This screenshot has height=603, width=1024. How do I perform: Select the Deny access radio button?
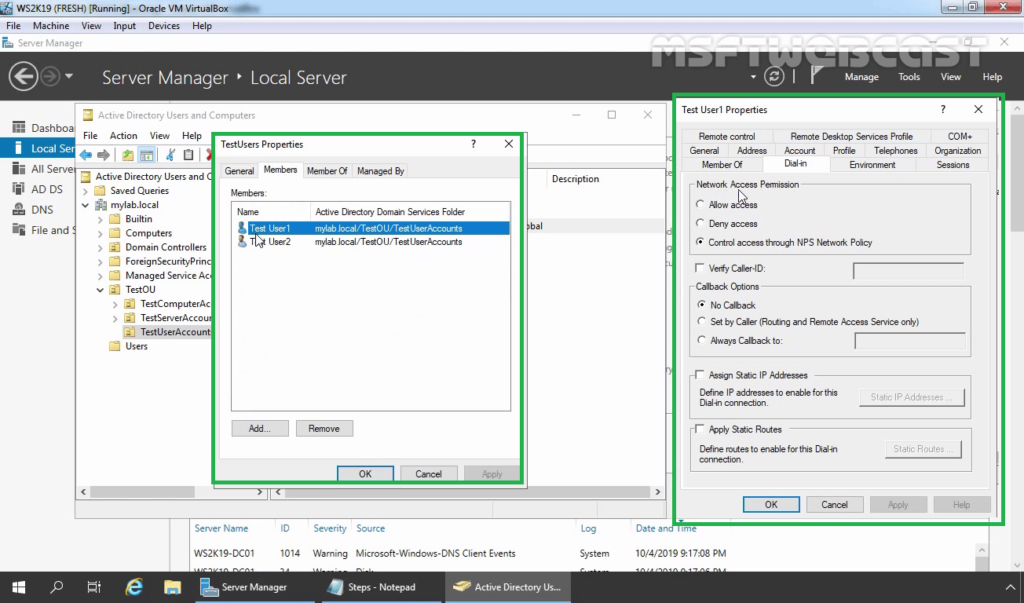point(700,223)
